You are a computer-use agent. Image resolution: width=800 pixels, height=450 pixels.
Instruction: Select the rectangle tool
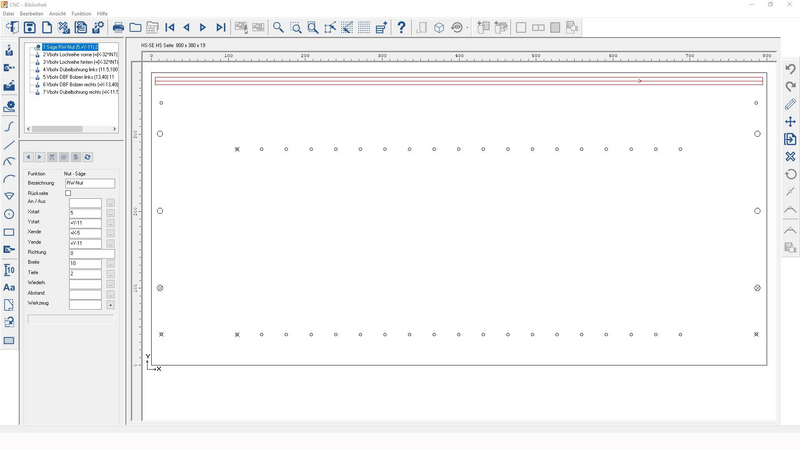9,233
